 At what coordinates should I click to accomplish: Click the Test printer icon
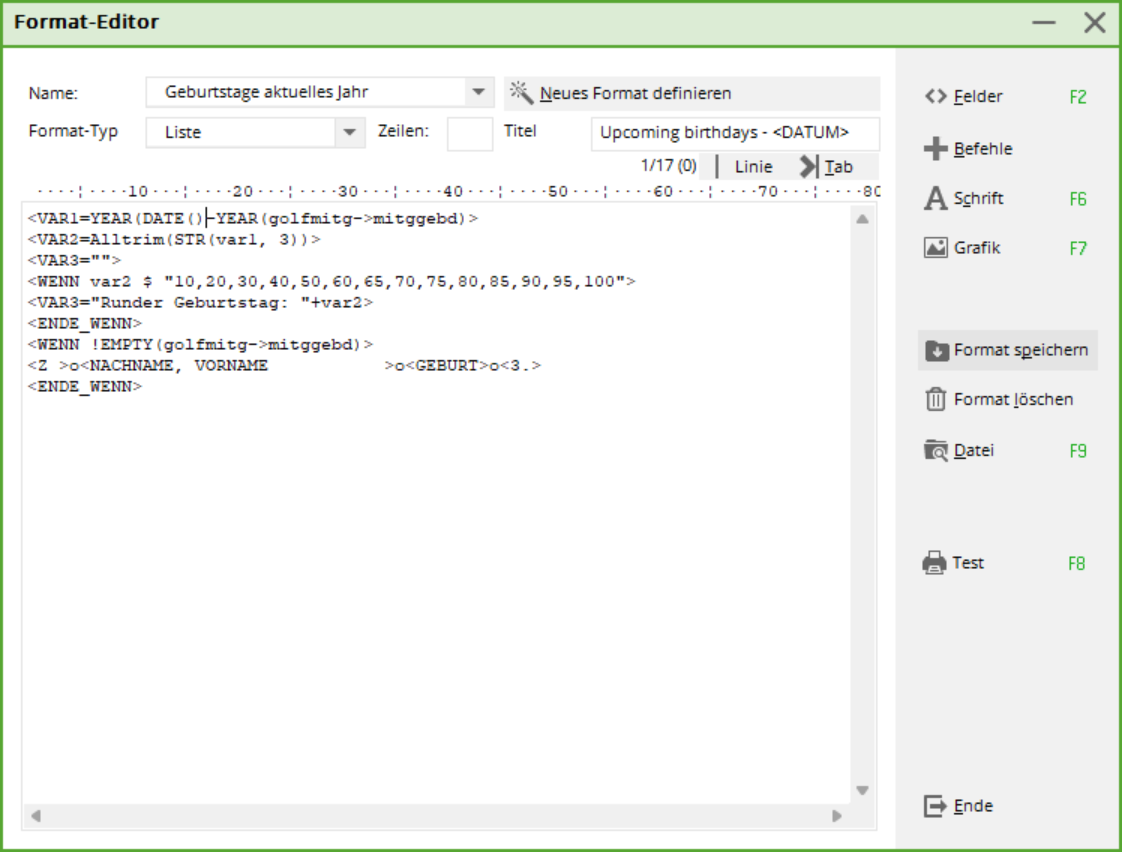(934, 563)
